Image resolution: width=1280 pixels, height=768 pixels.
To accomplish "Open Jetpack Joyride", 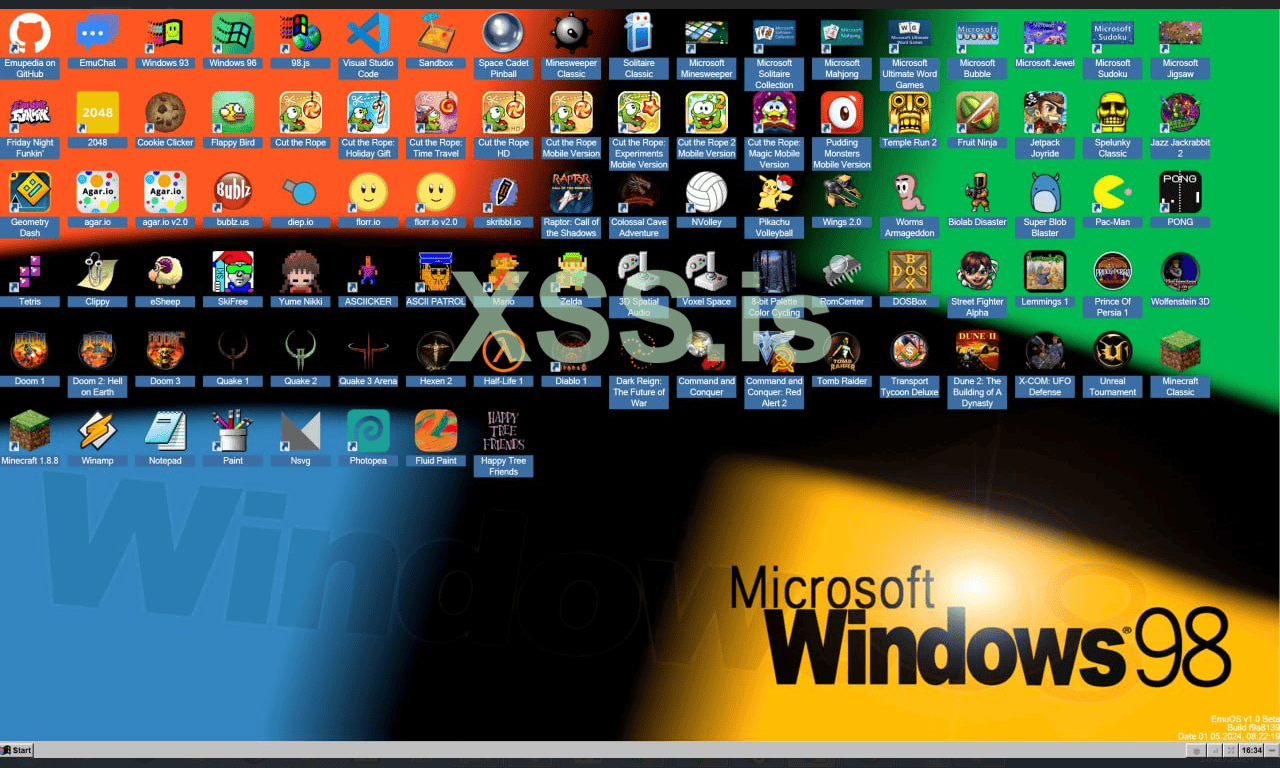I will (x=1045, y=113).
